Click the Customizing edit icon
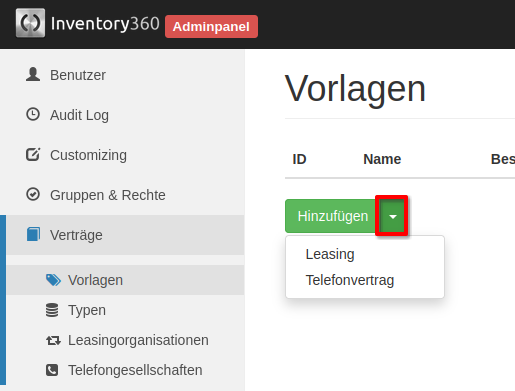The image size is (515, 391). pyautogui.click(x=33, y=154)
